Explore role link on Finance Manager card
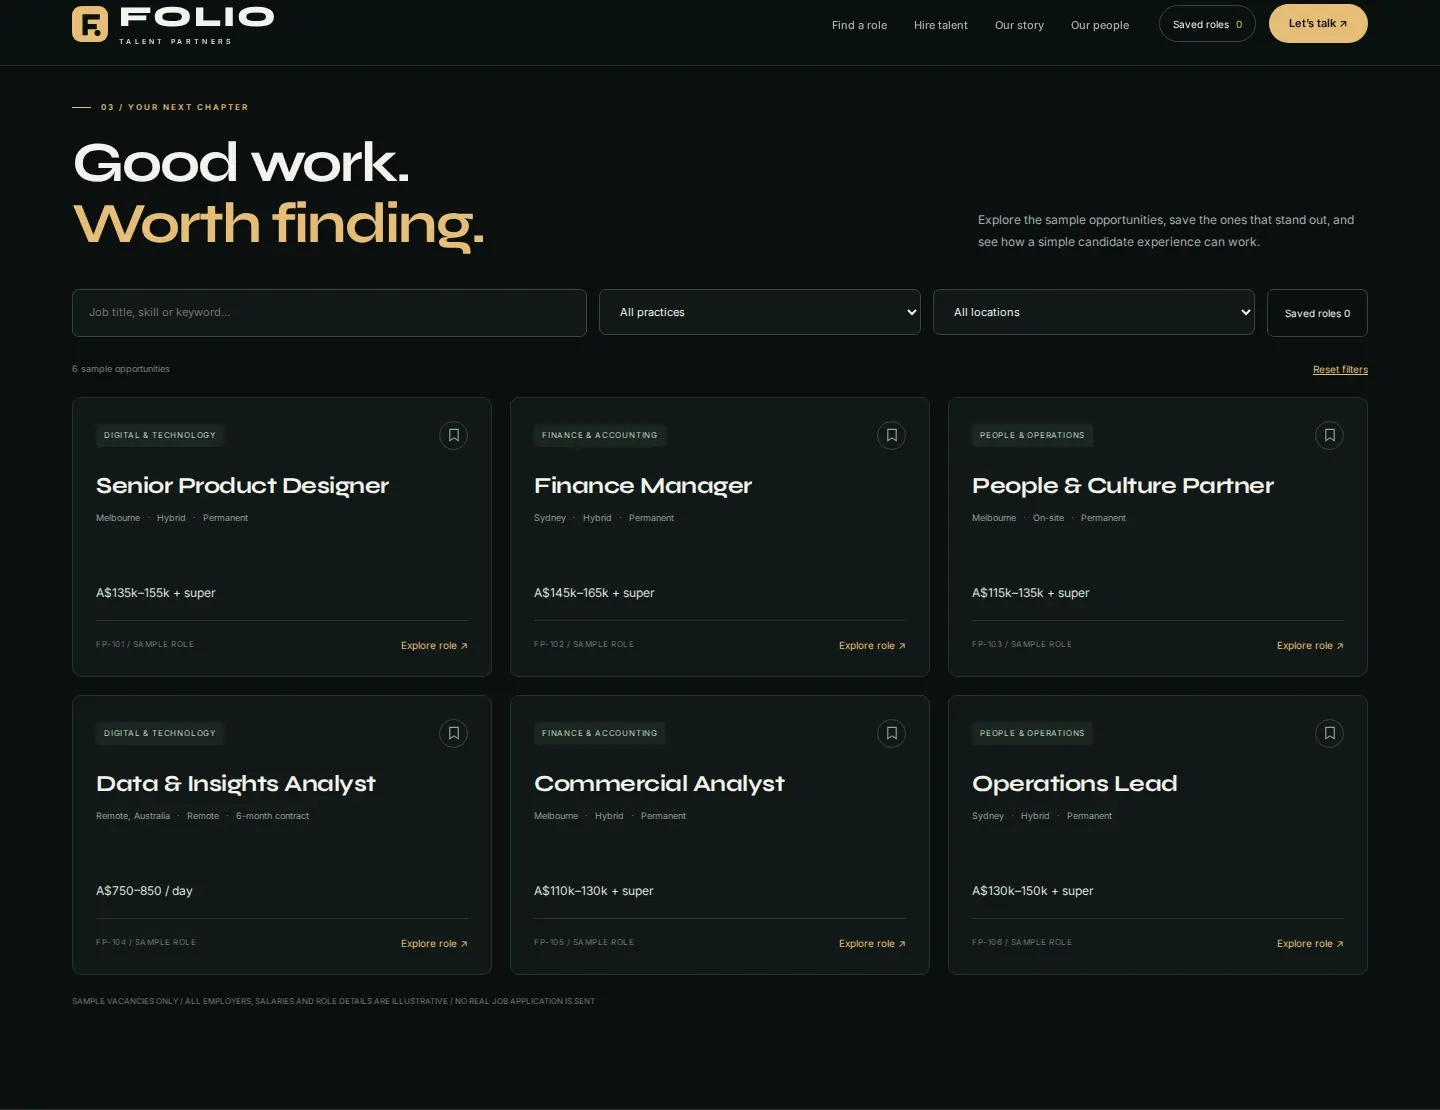The width and height of the screenshot is (1440, 1110). pyautogui.click(x=872, y=646)
